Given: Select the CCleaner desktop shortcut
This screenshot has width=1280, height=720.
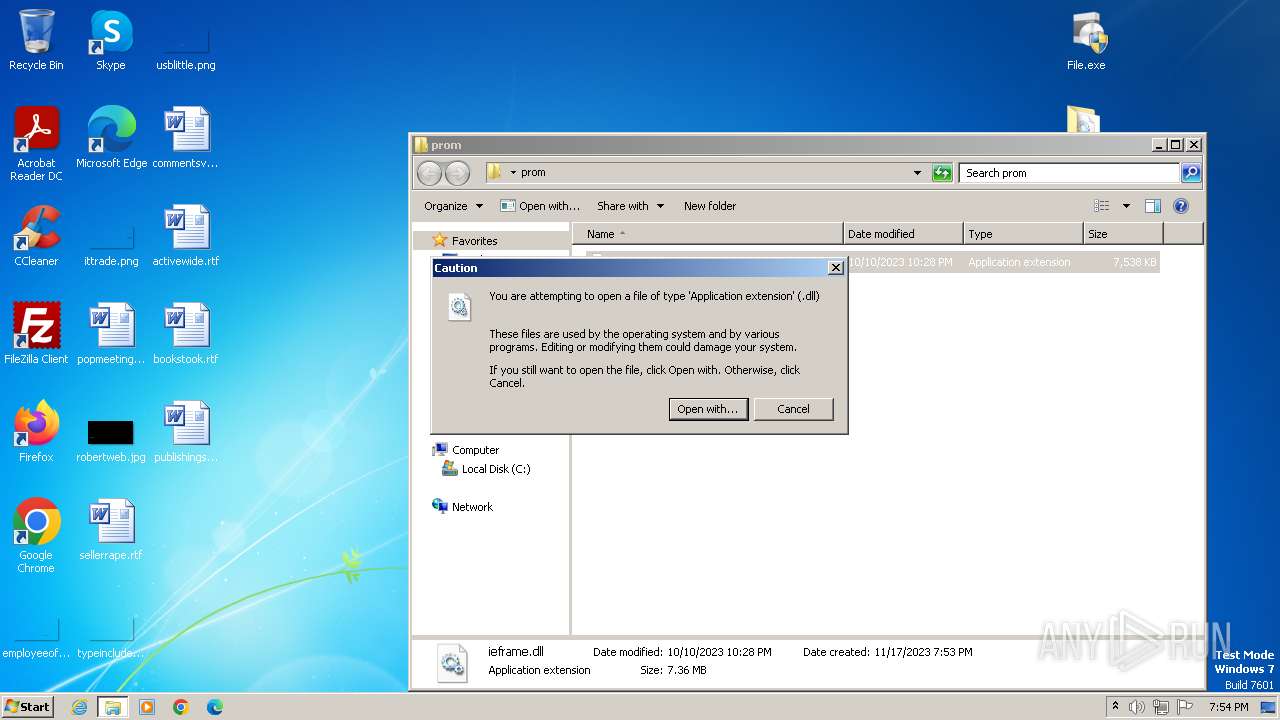Looking at the screenshot, I should (36, 235).
